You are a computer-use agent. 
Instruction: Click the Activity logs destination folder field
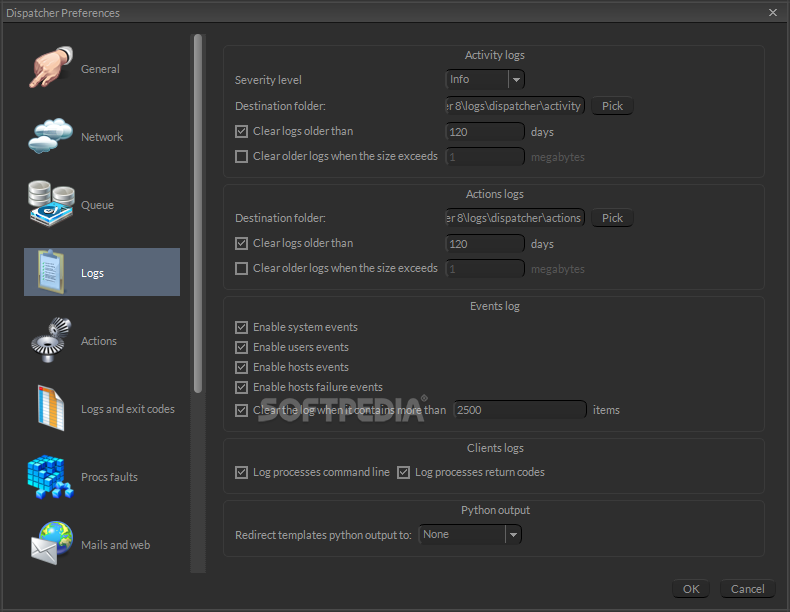pos(515,106)
